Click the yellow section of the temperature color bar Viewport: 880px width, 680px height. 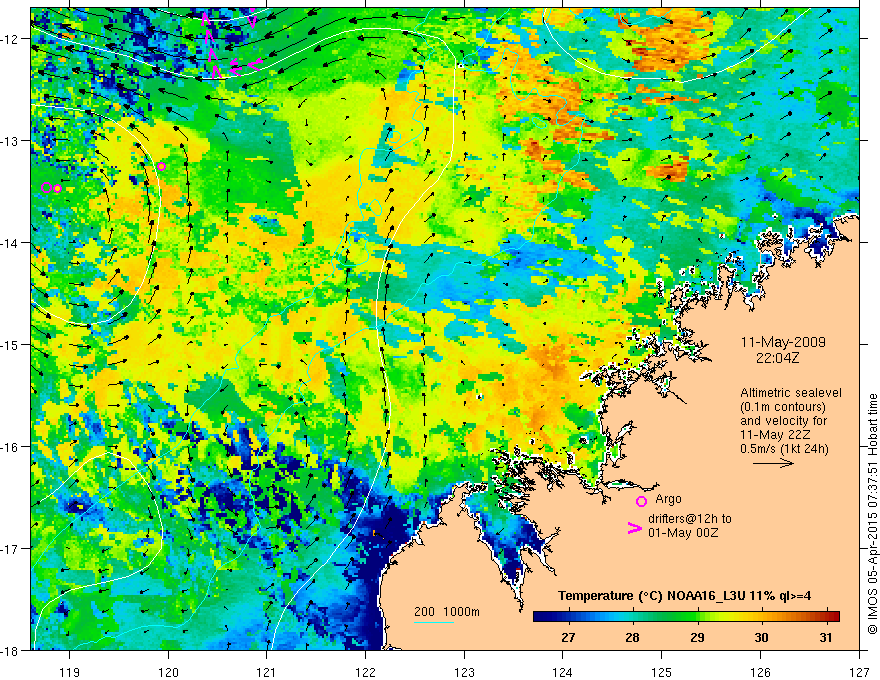[x=730, y=617]
